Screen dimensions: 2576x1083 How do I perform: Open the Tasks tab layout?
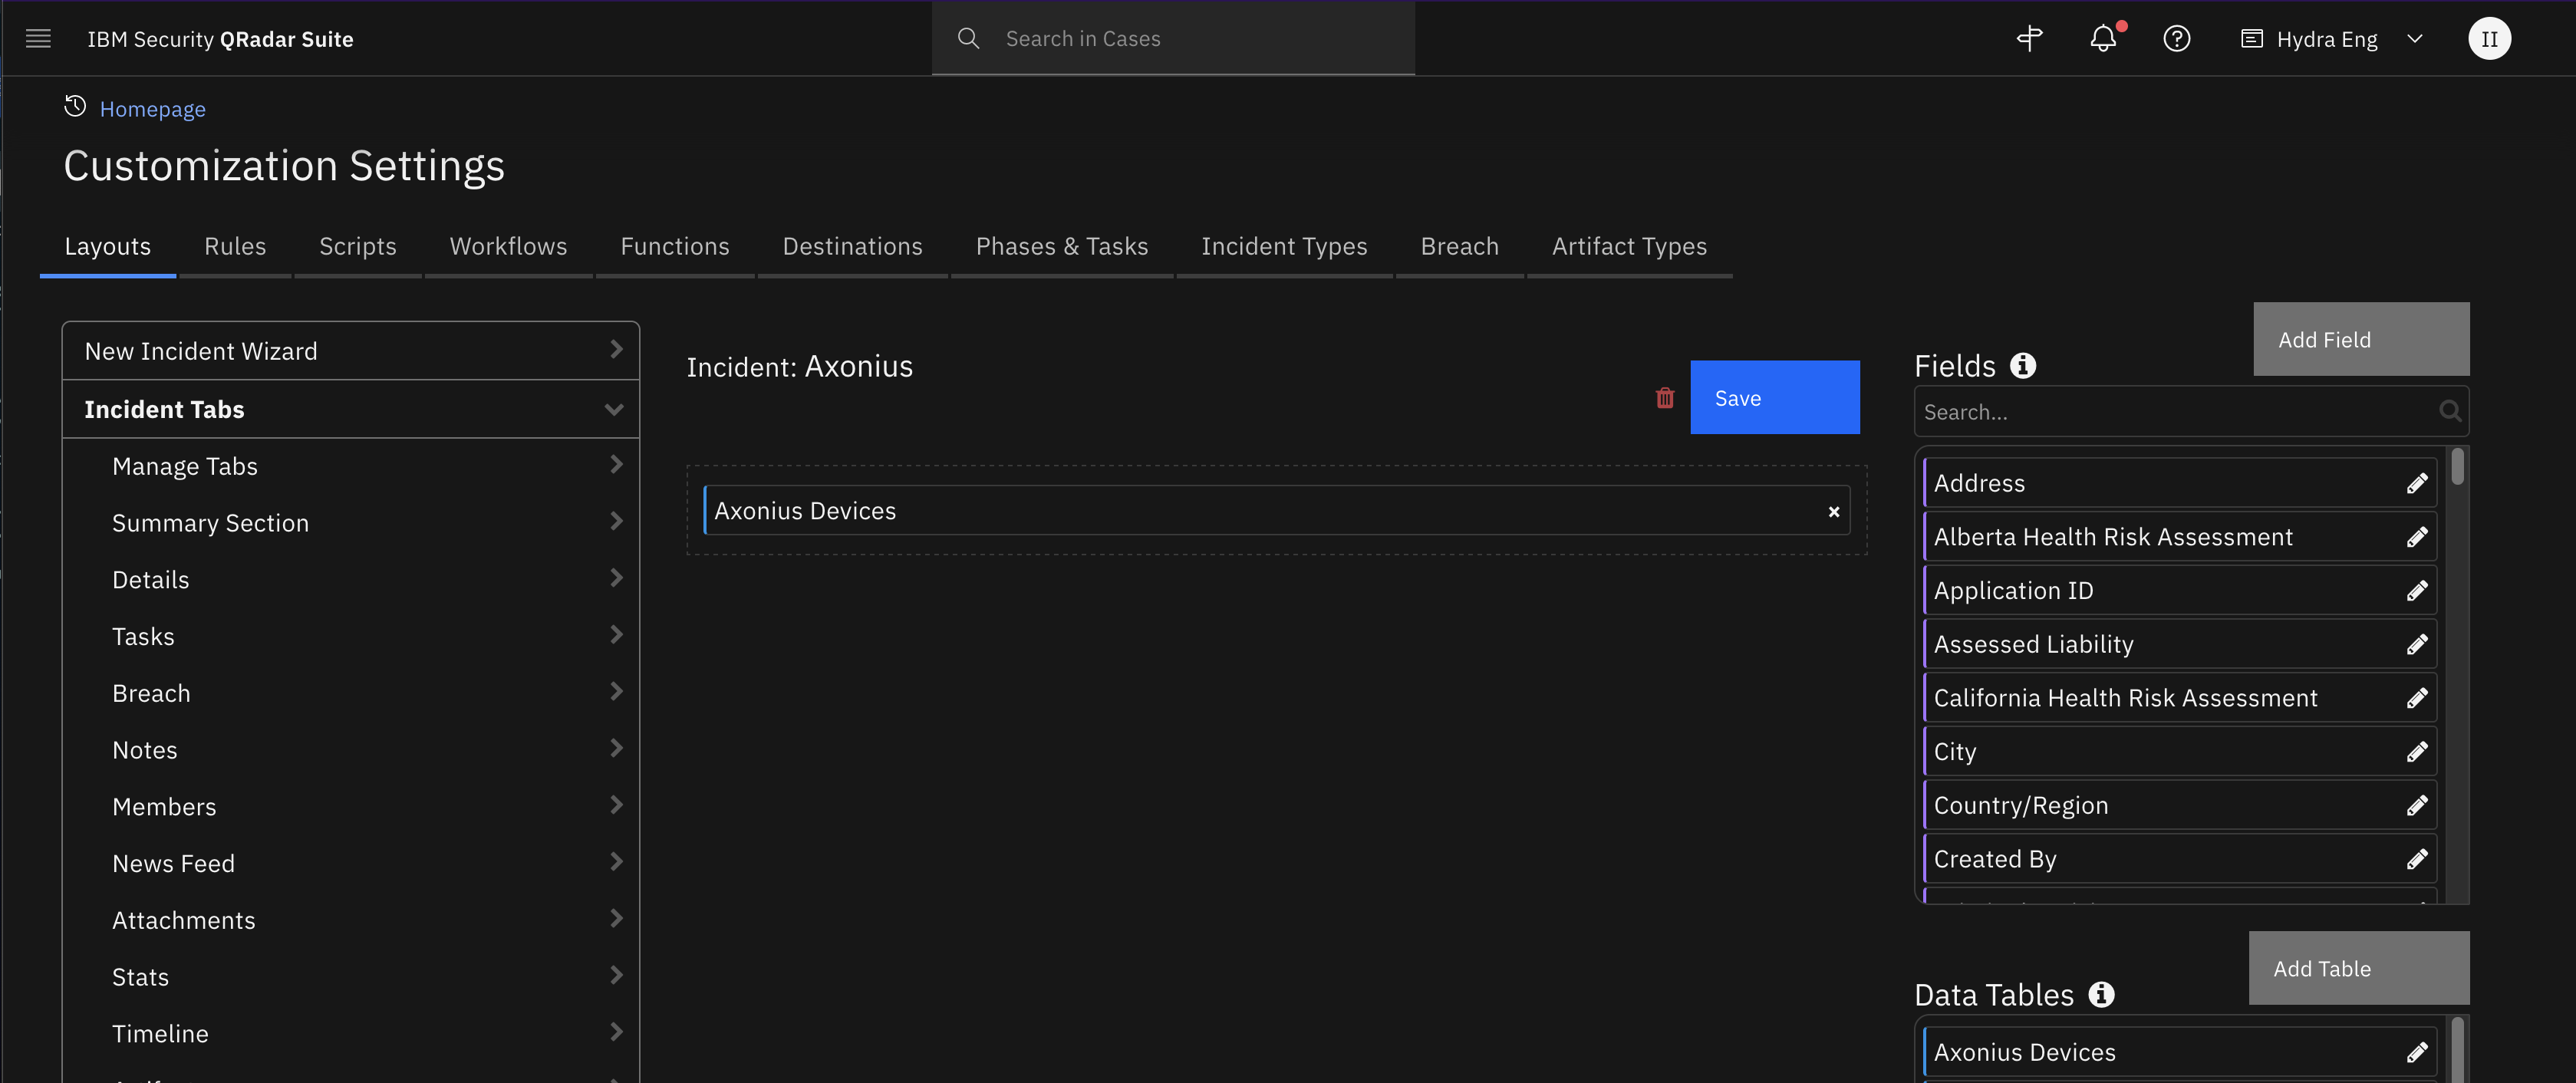tap(351, 637)
